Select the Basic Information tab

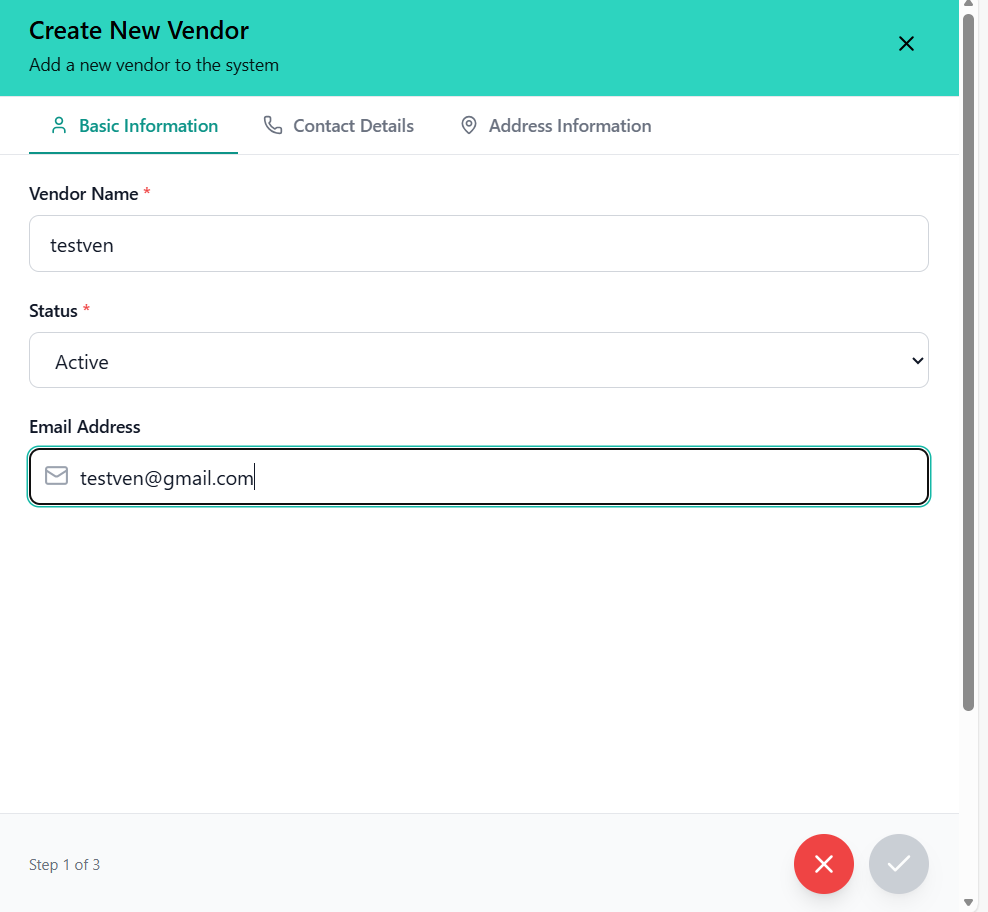[x=133, y=125]
